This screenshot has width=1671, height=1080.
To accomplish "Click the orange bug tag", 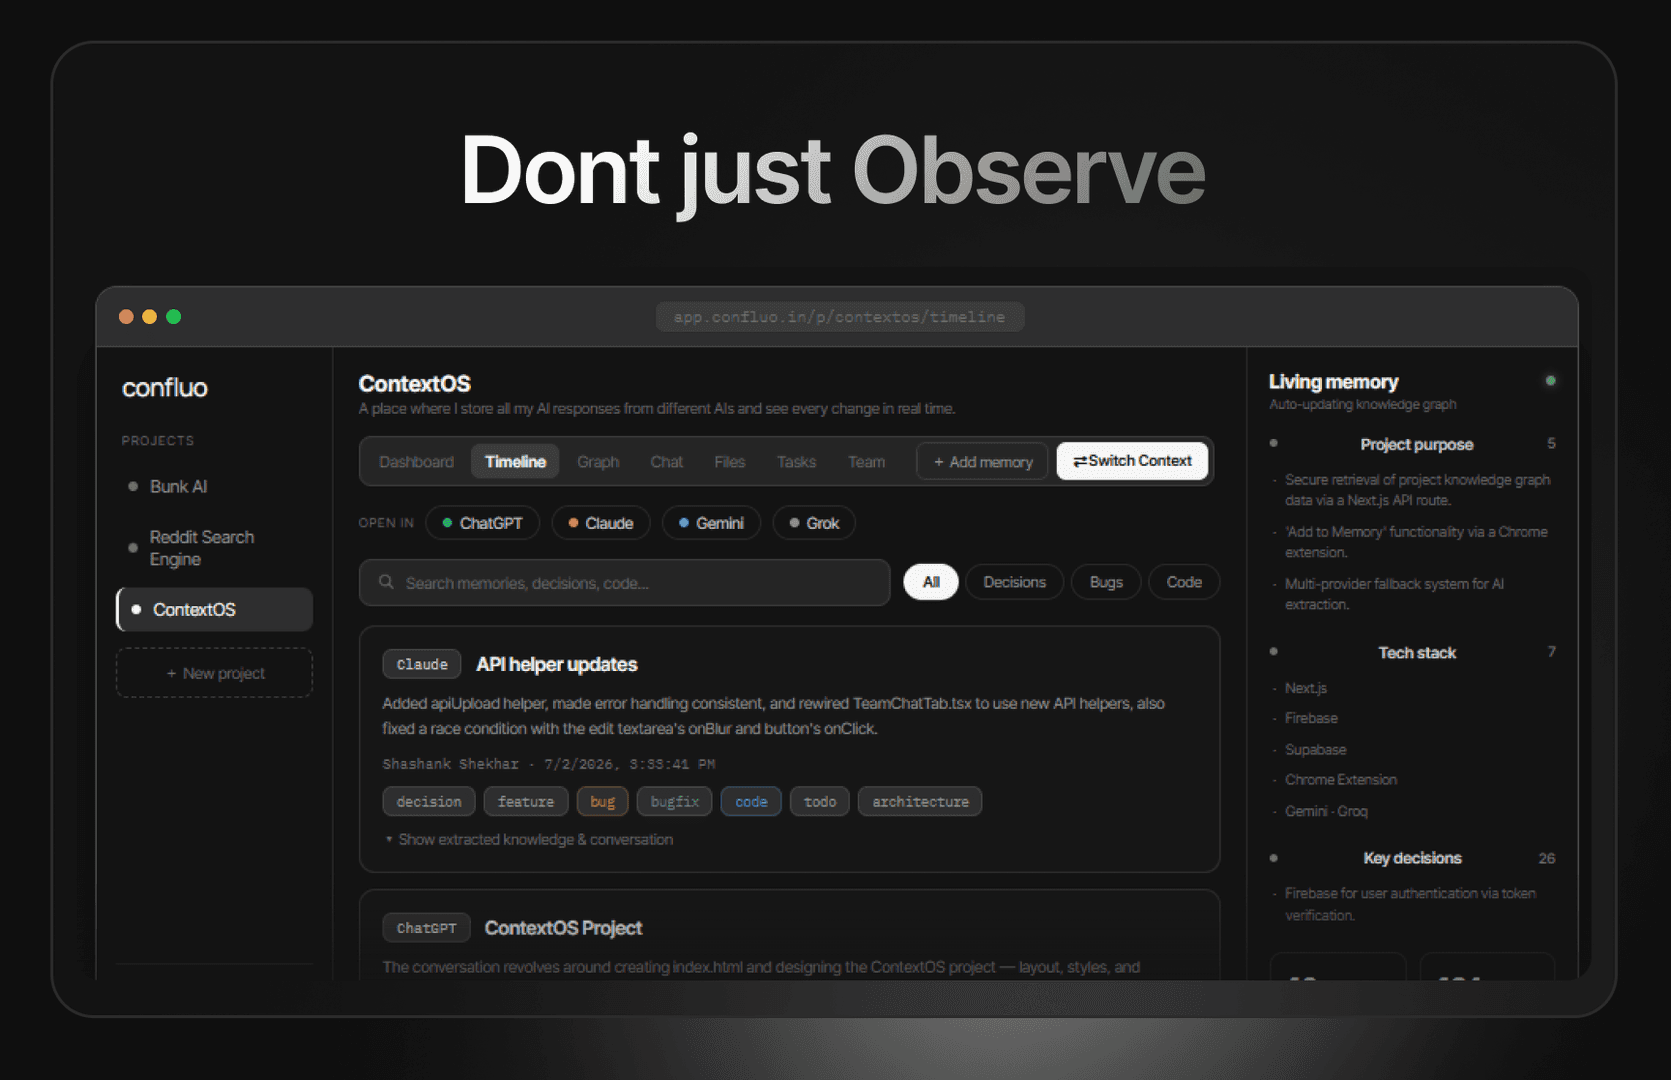I will [x=602, y=802].
